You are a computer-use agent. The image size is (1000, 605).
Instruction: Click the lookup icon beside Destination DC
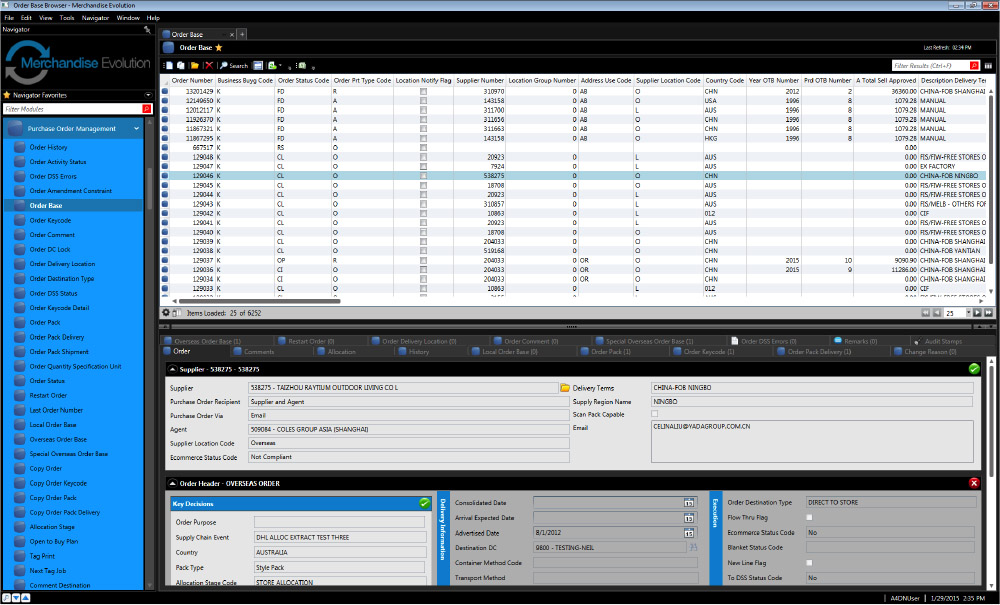pyautogui.click(x=693, y=548)
